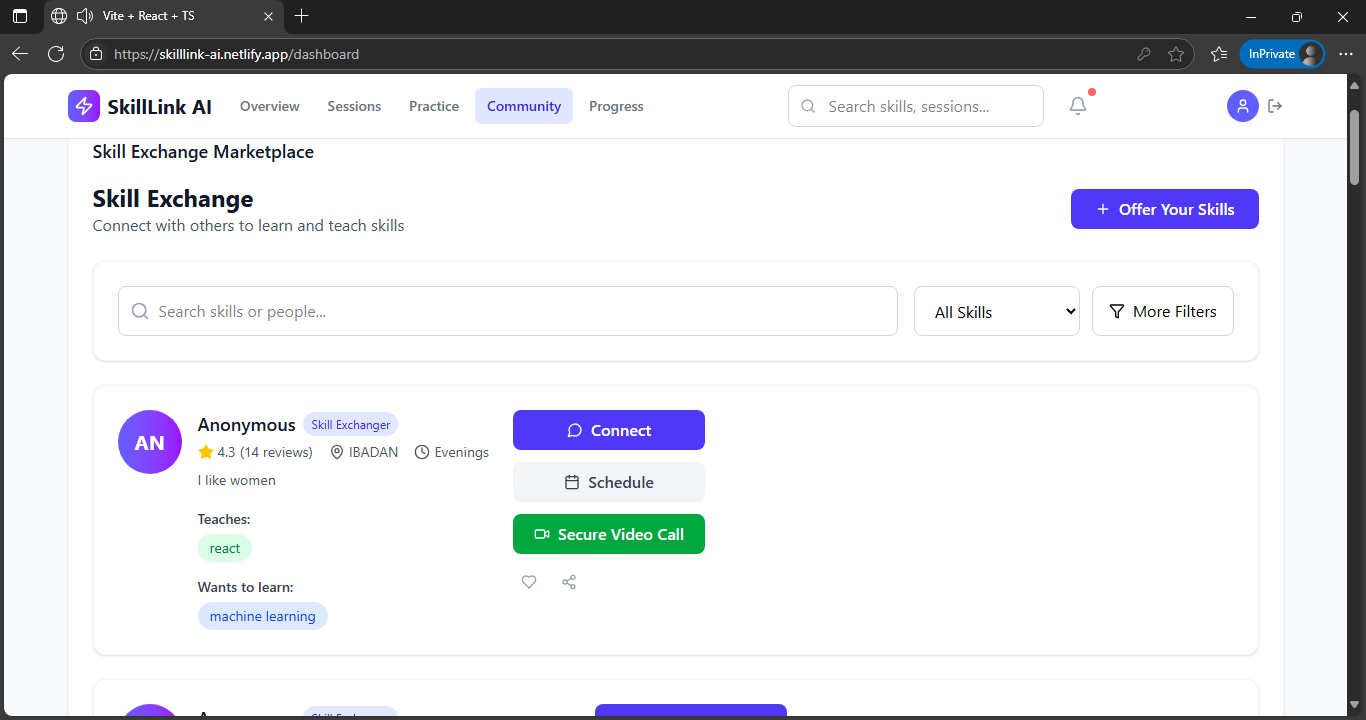Click the 4.3 (14 reviews) rating
The height and width of the screenshot is (720, 1366).
(256, 452)
